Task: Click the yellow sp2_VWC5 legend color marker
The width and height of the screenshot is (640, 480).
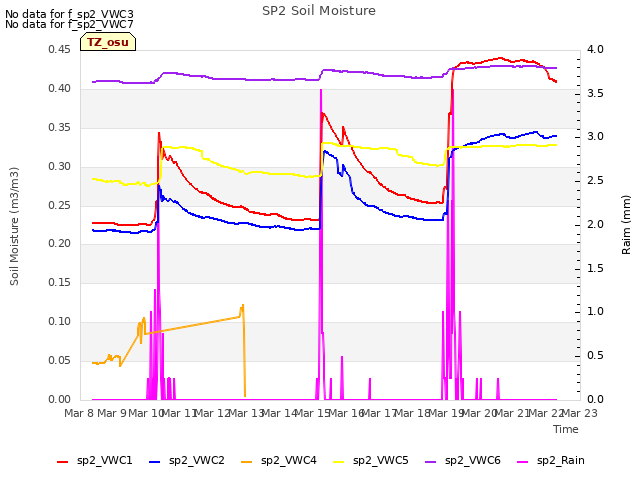Action: [x=338, y=462]
